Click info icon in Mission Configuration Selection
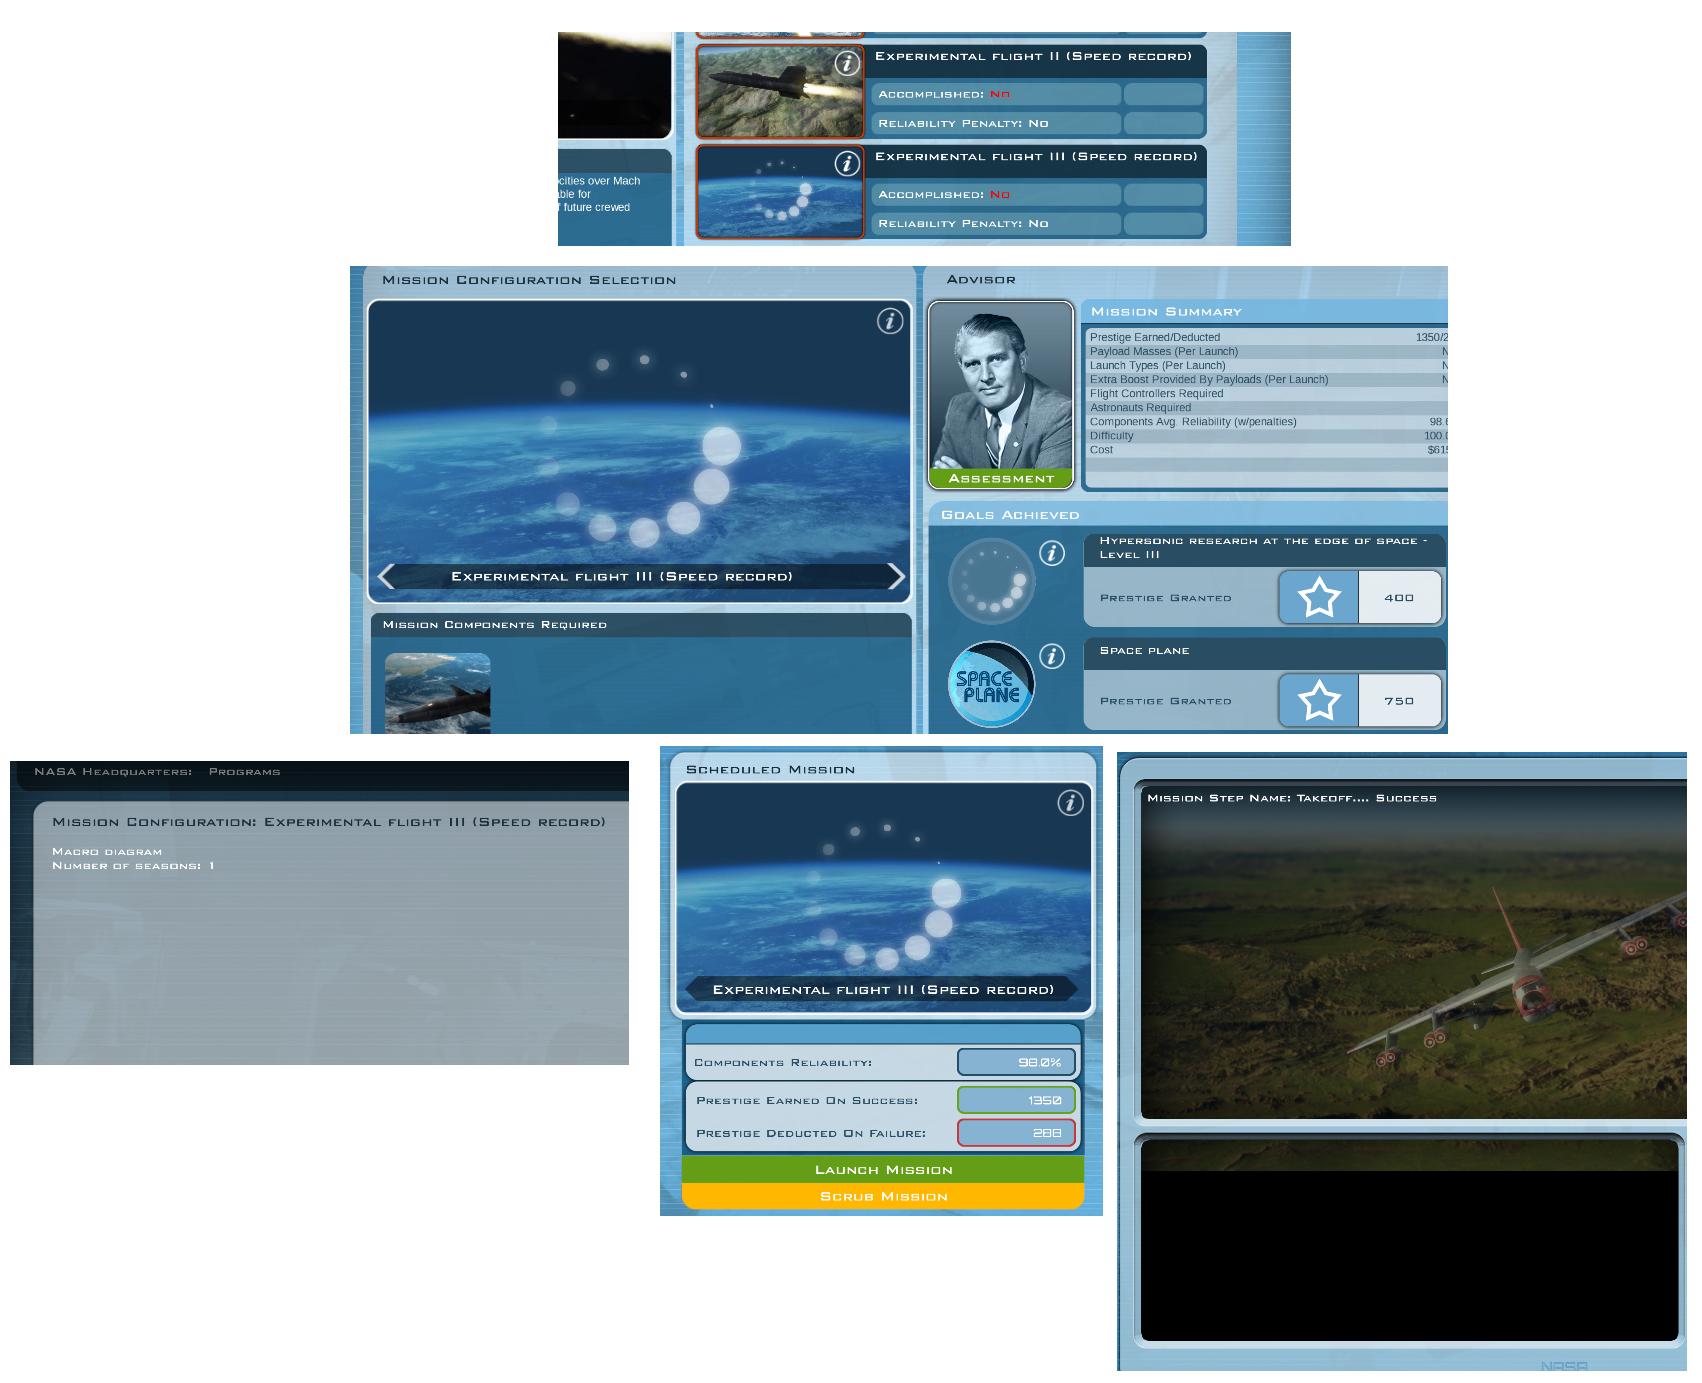 coord(890,321)
